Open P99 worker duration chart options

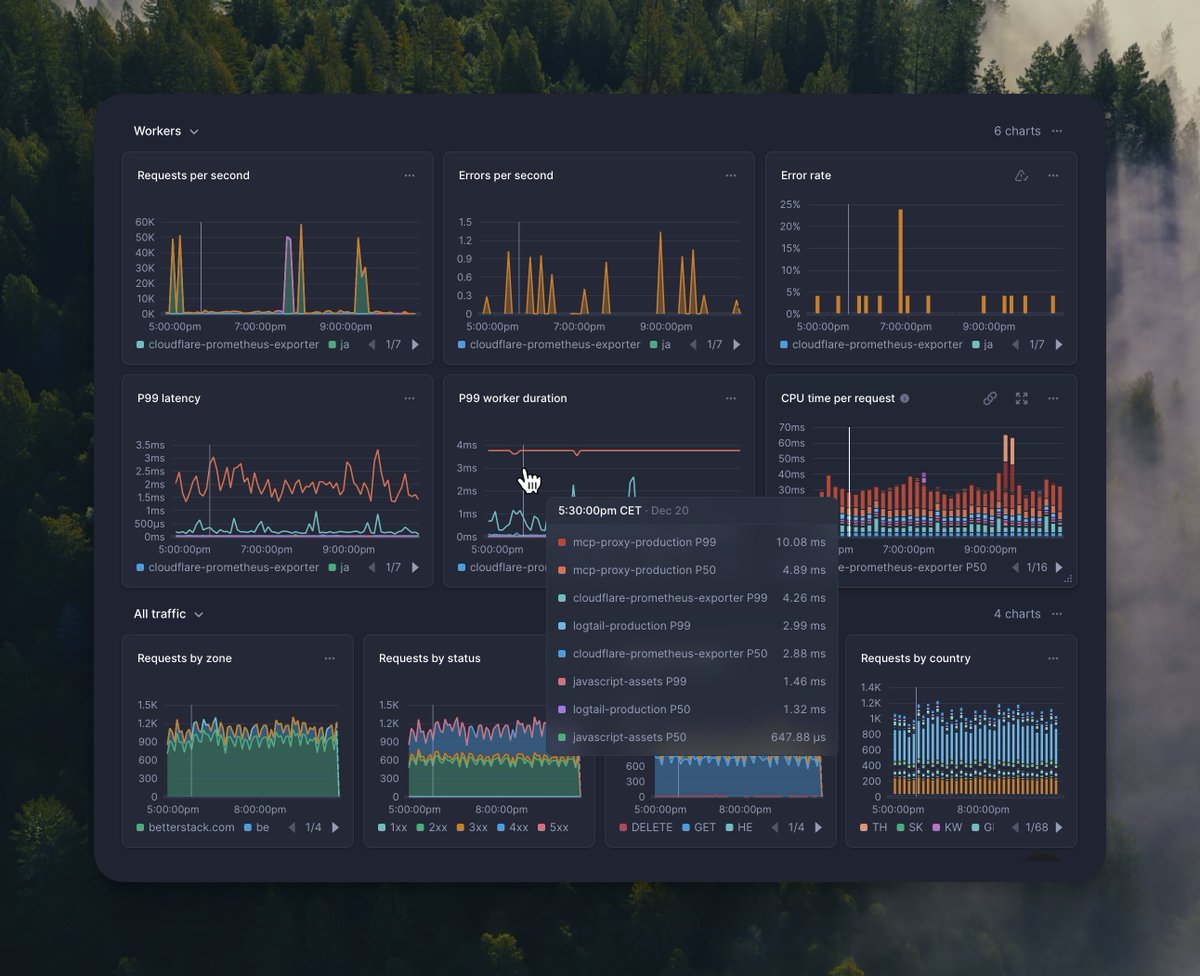coord(731,398)
